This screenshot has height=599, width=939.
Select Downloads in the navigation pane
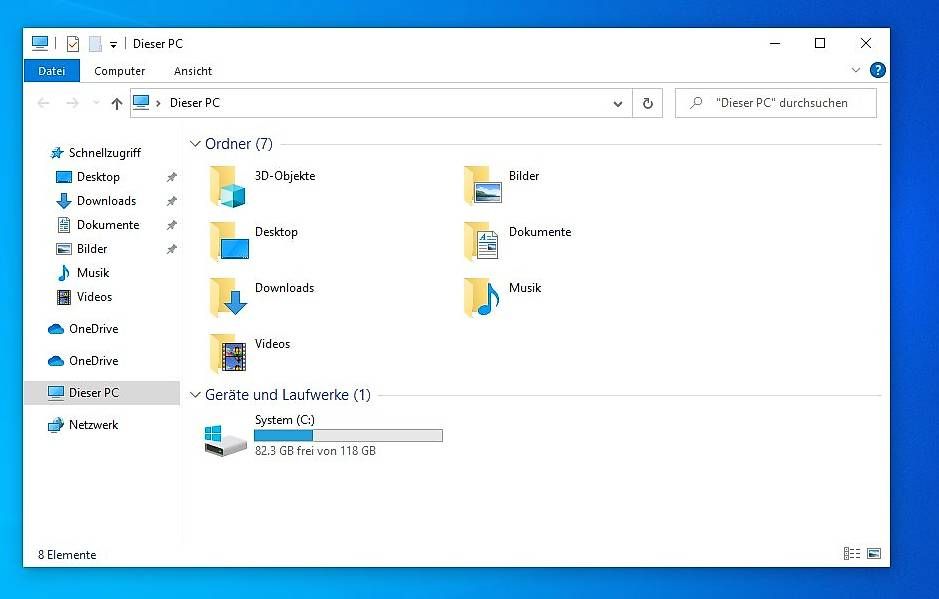(102, 201)
